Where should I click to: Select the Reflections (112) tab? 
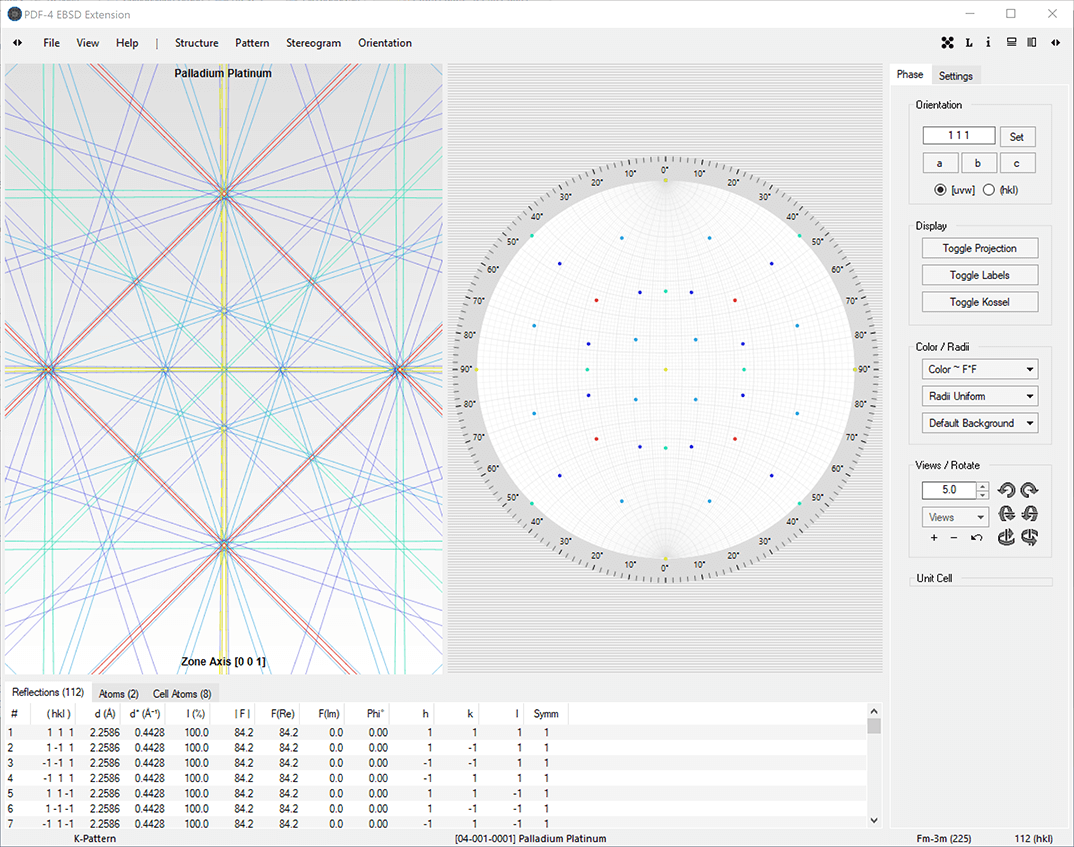48,692
